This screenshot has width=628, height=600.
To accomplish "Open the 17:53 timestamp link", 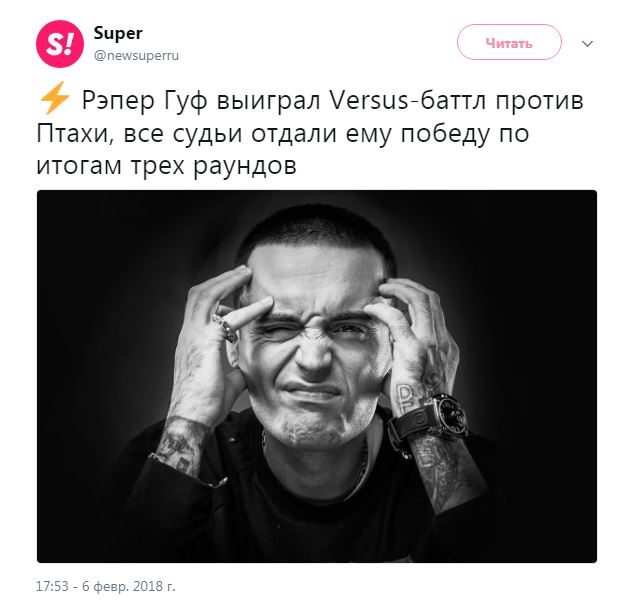I will click(x=52, y=586).
